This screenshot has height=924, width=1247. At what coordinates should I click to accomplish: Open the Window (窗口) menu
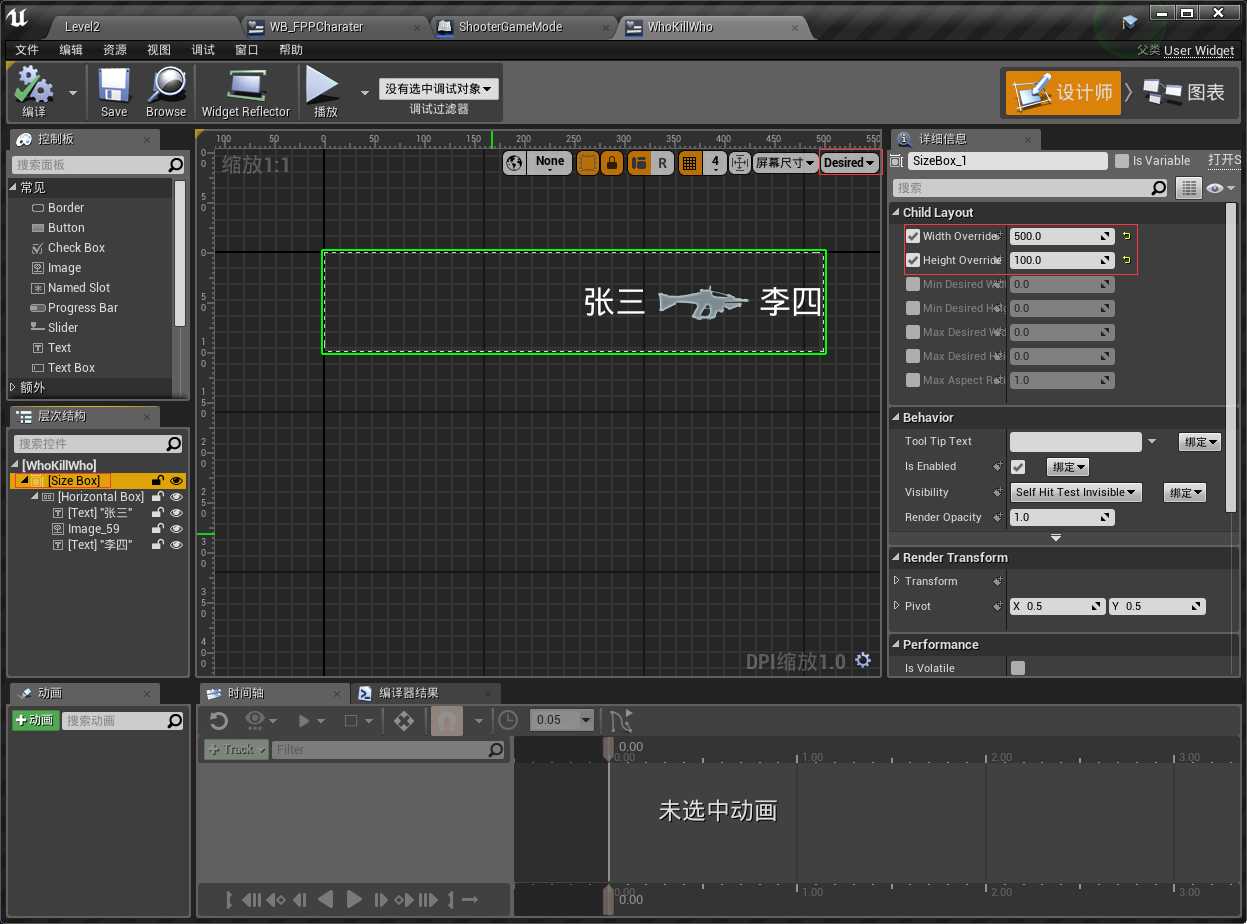pyautogui.click(x=247, y=50)
